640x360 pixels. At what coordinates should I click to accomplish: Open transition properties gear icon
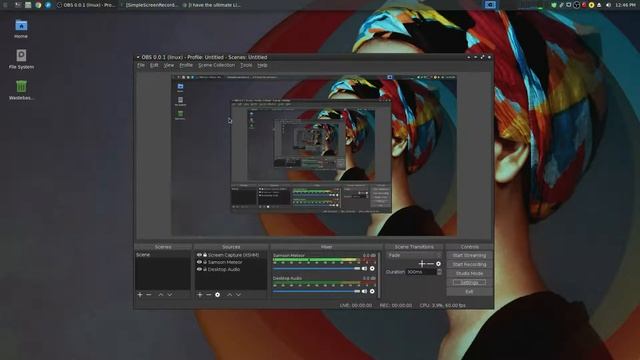438,264
